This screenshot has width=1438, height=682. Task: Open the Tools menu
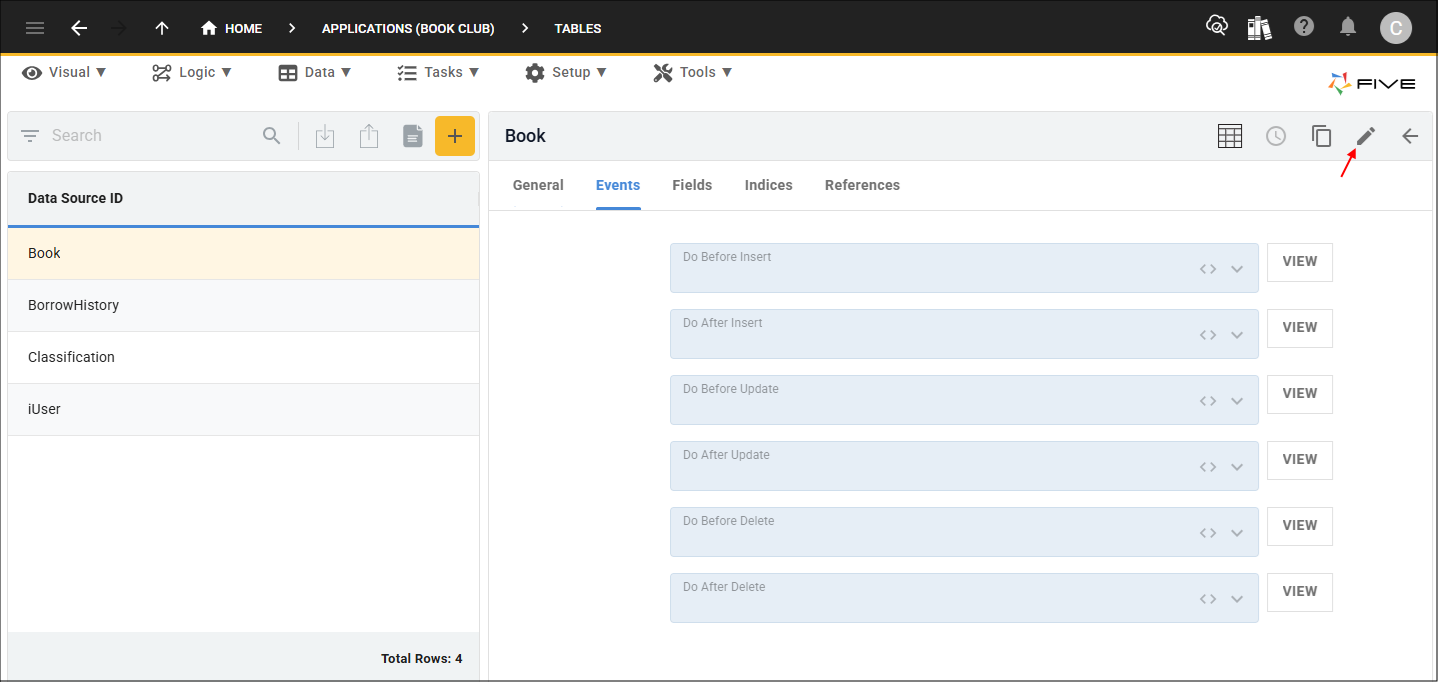pyautogui.click(x=693, y=72)
